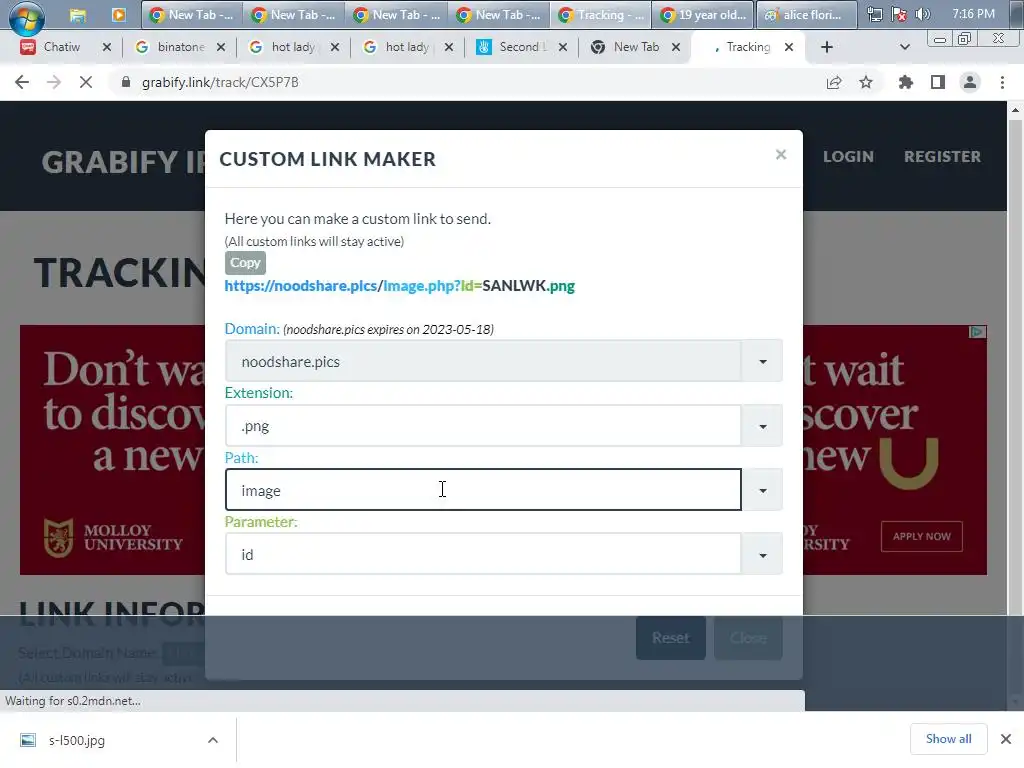Open a new browser tab

point(827,47)
